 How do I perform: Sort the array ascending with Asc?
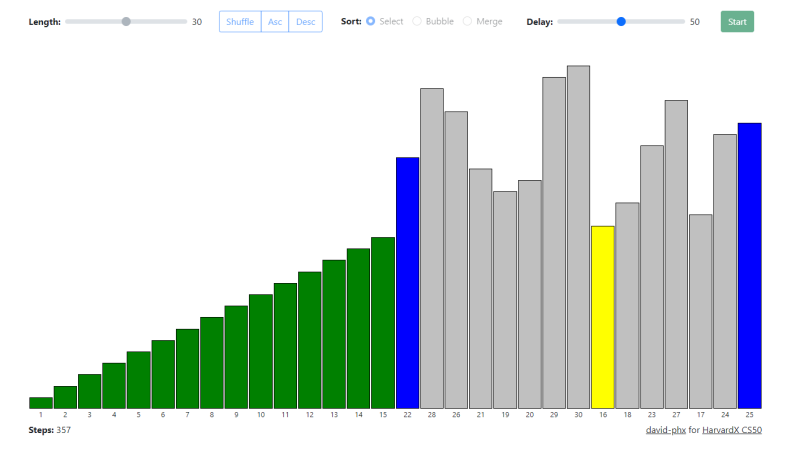coord(275,21)
